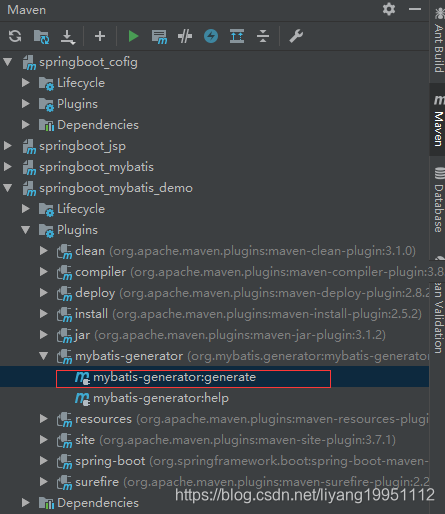
Task: Expand the compiler plugin node
Action: pos(44,272)
